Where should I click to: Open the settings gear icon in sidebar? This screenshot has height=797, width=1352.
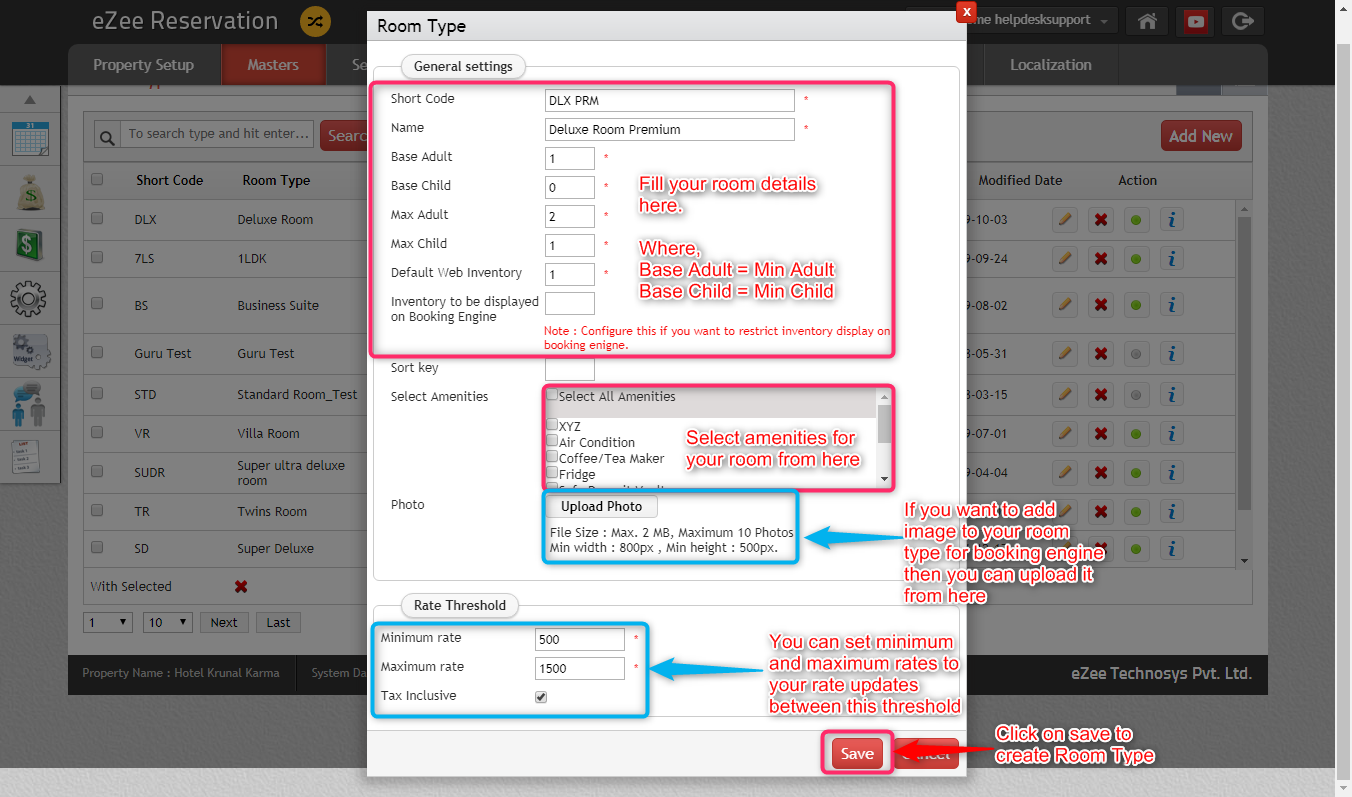(x=30, y=298)
